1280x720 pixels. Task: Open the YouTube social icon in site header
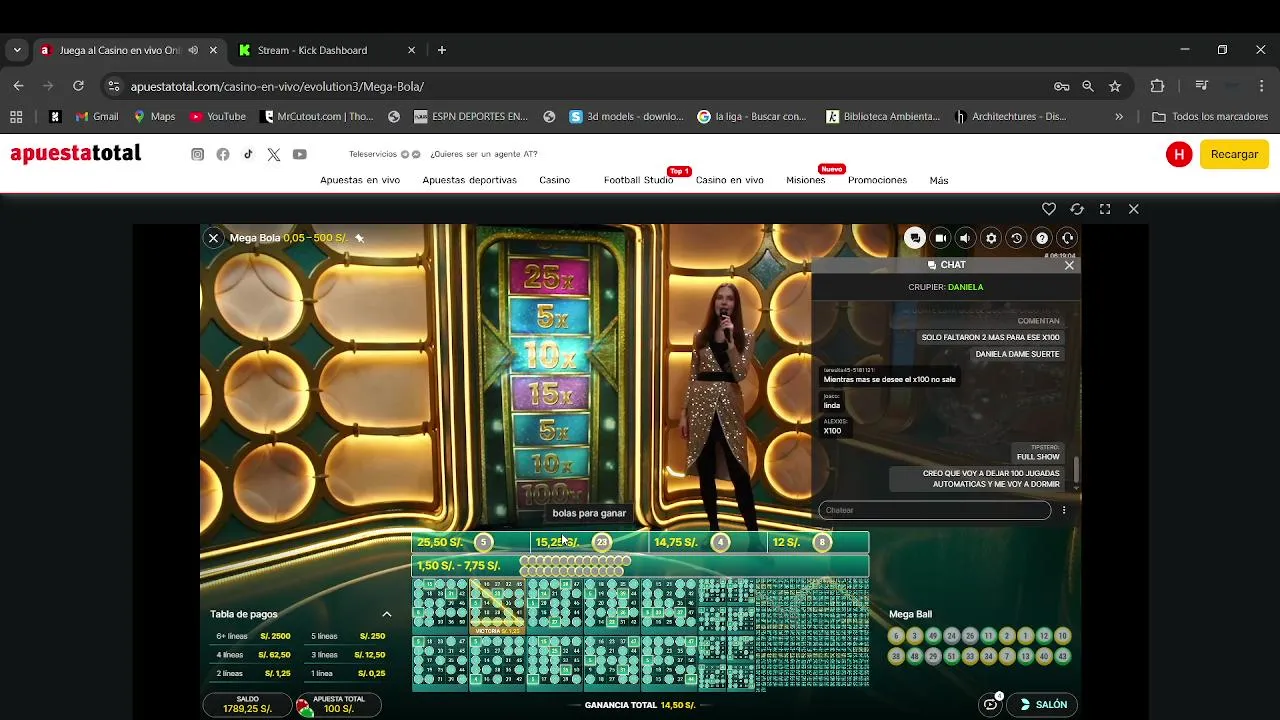[x=300, y=154]
